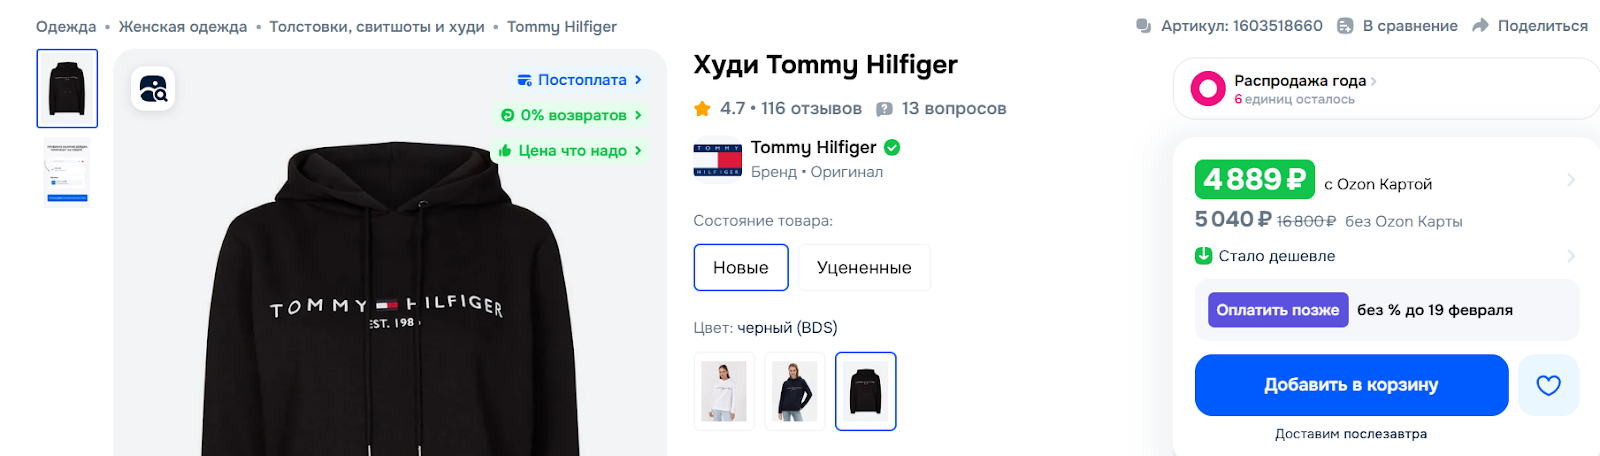
Task: Expand Ozon Card price details chevron
Action: coord(1571,180)
